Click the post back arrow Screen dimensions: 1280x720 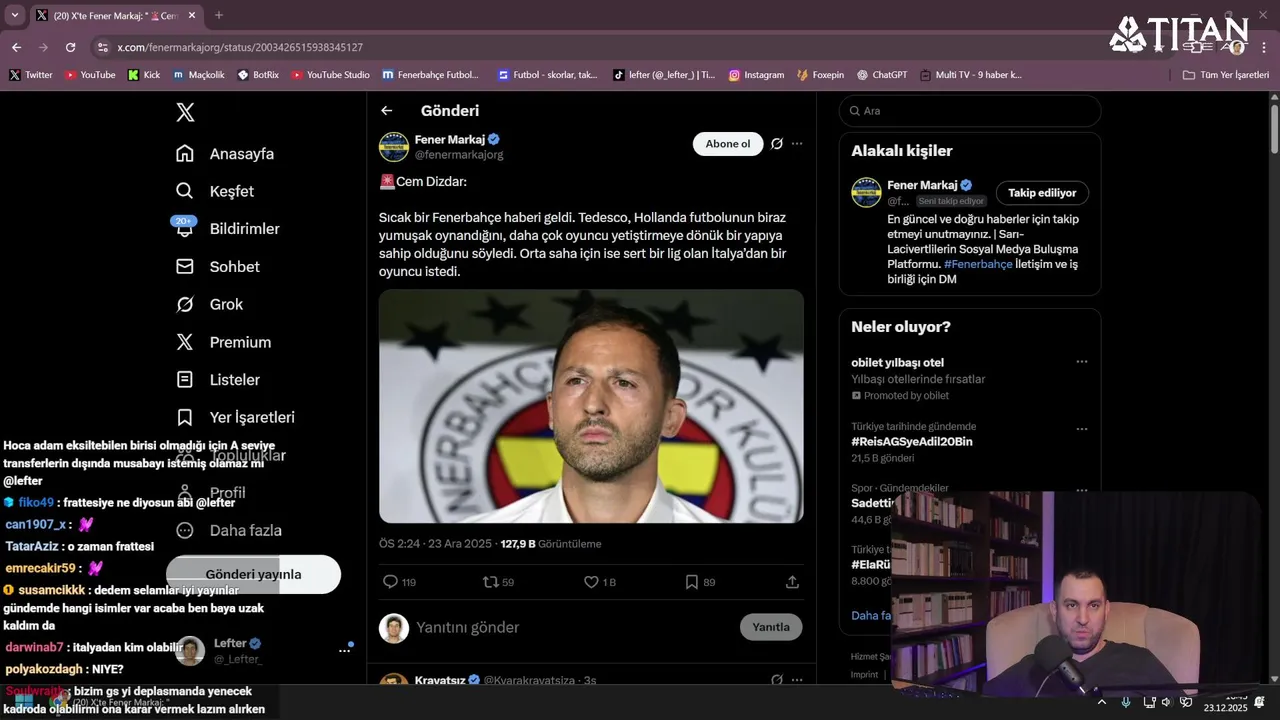tap(387, 111)
